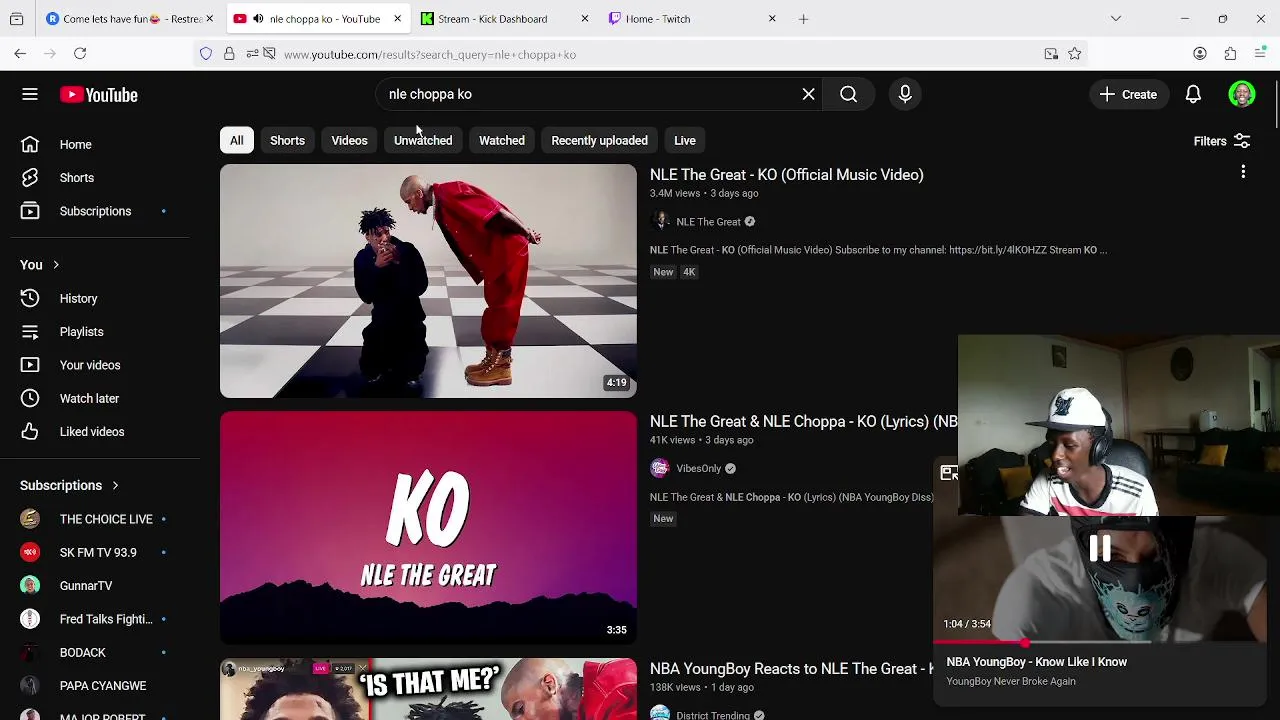
Task: Open VibesOnly channel name link
Action: pyautogui.click(x=698, y=469)
